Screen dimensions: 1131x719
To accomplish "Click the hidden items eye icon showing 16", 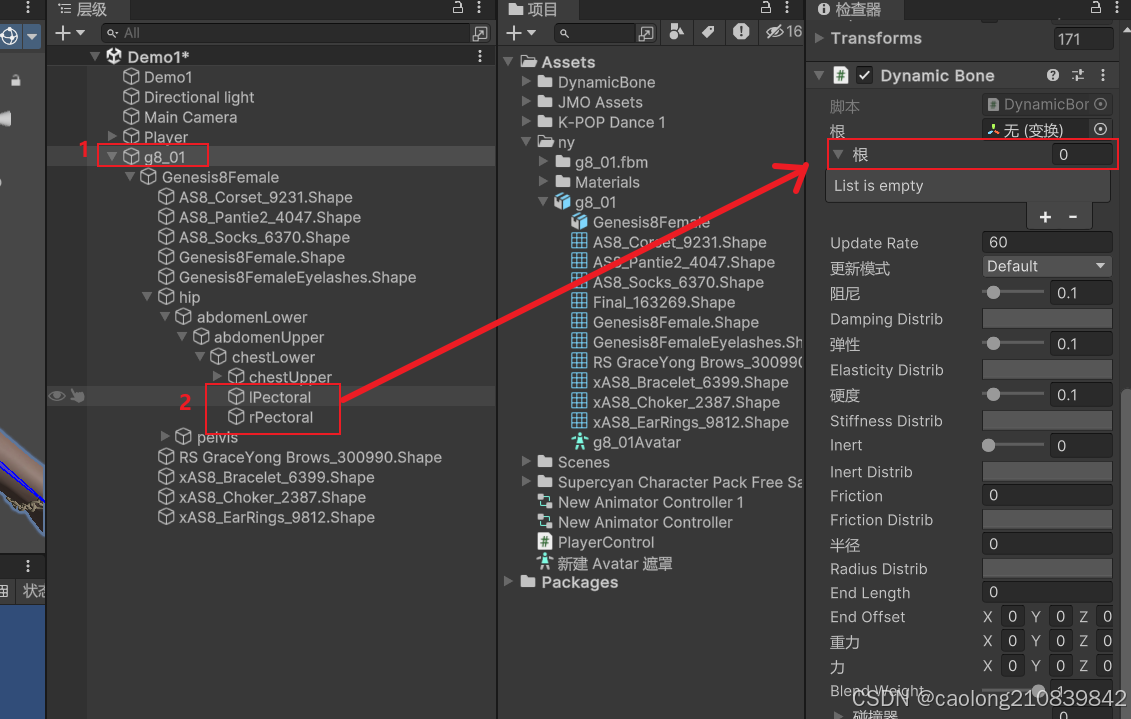I will pos(777,33).
